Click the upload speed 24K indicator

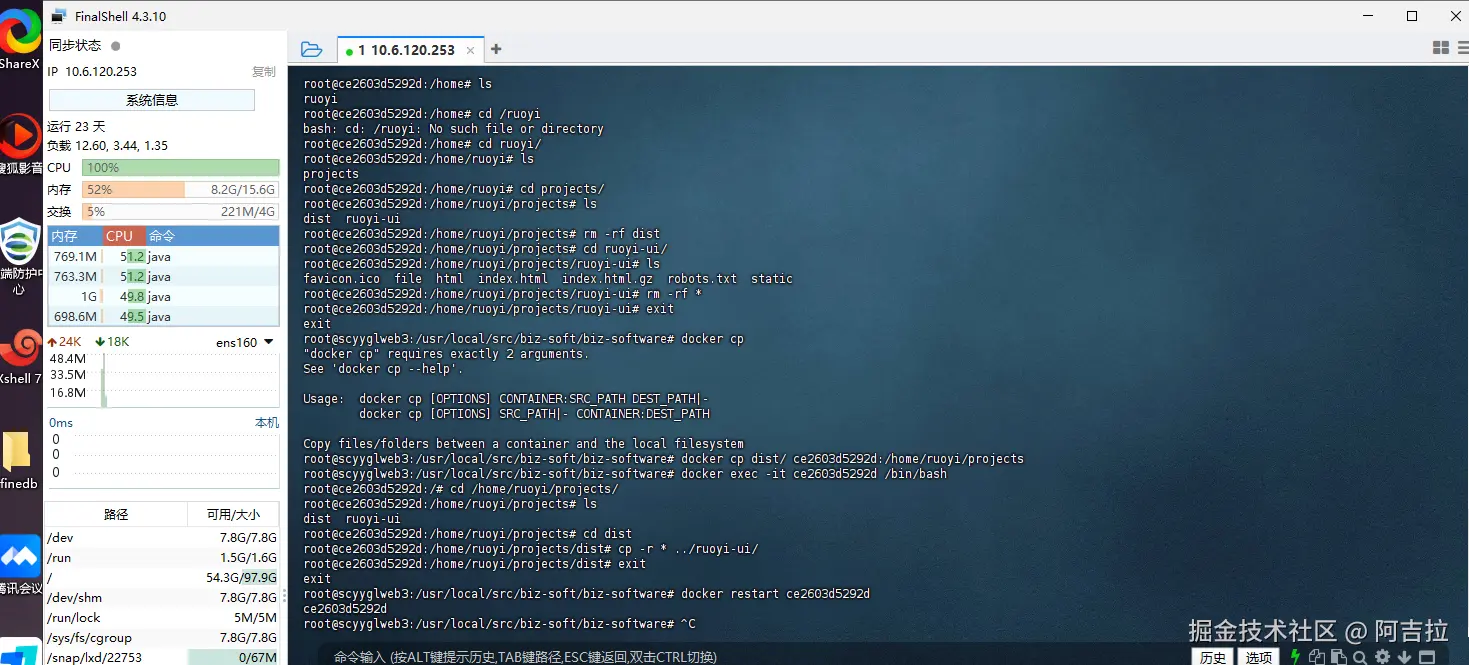64,342
